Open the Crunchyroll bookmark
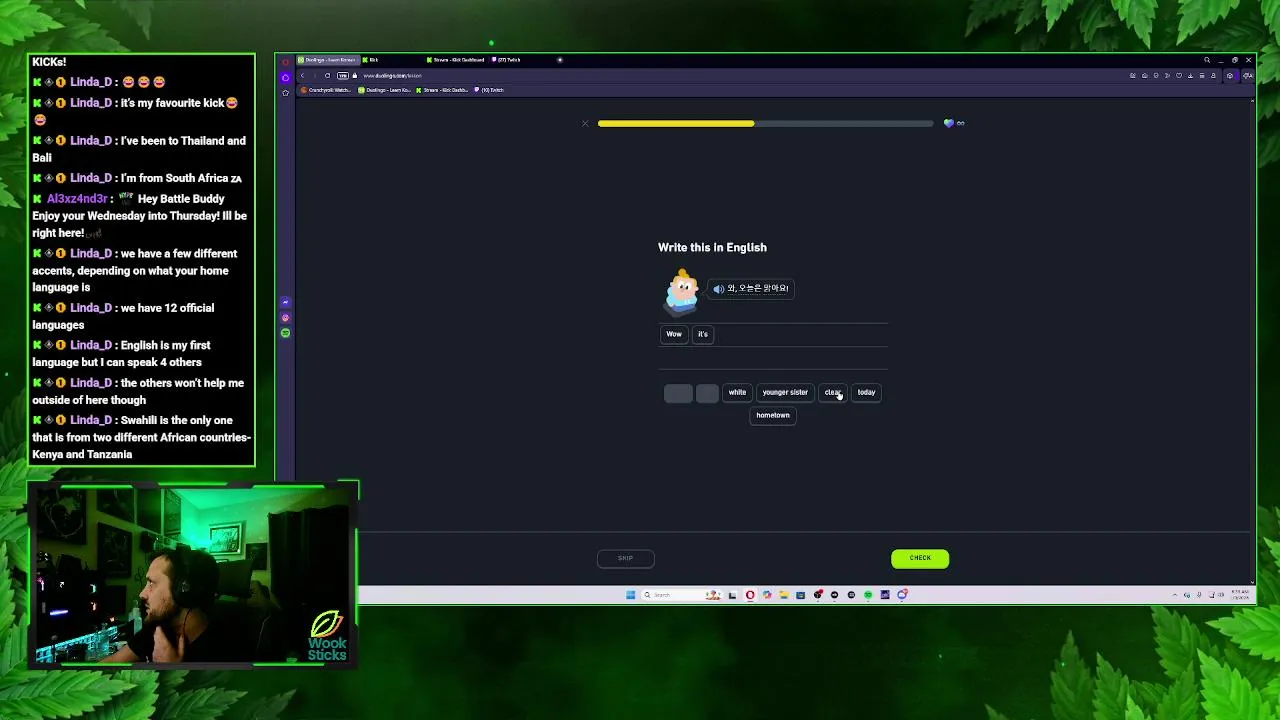 click(326, 90)
